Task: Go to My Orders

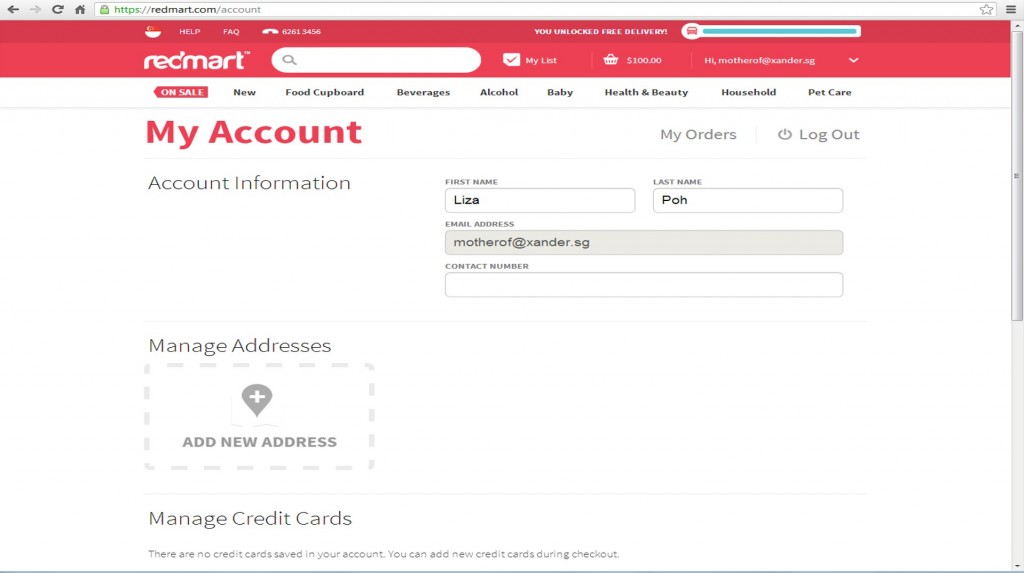Action: [698, 134]
